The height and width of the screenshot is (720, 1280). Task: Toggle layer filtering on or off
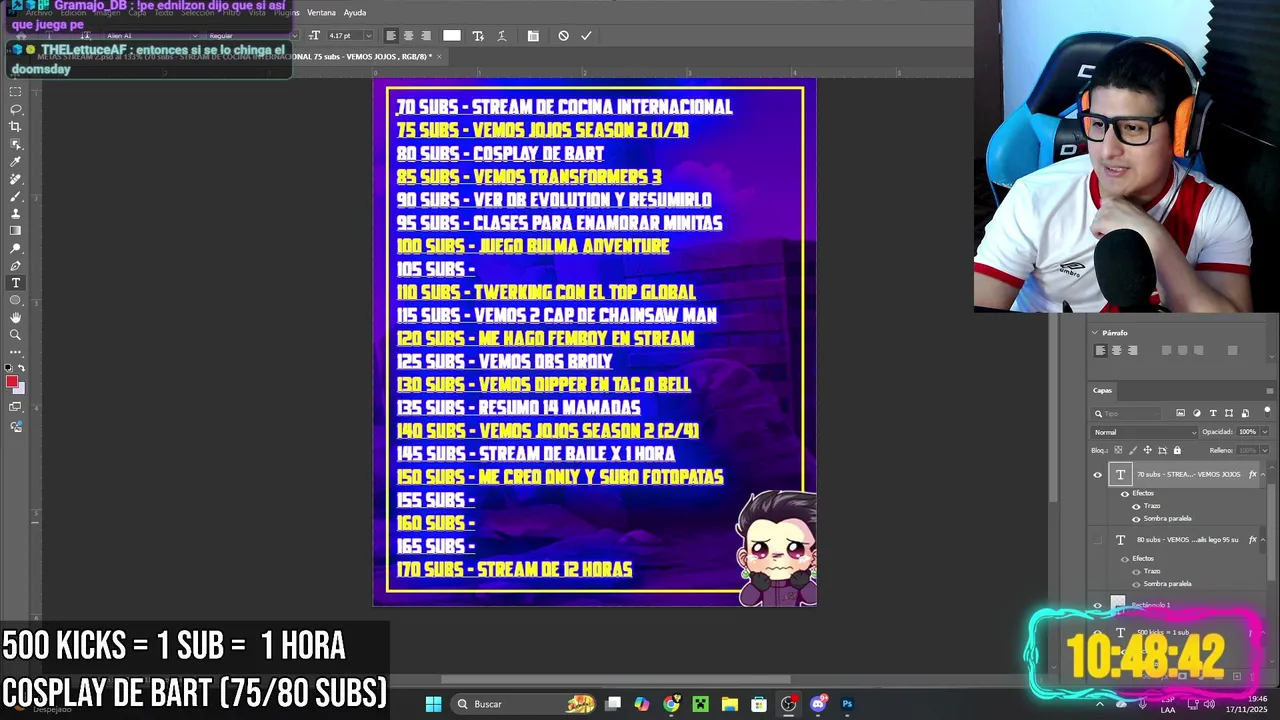1267,411
